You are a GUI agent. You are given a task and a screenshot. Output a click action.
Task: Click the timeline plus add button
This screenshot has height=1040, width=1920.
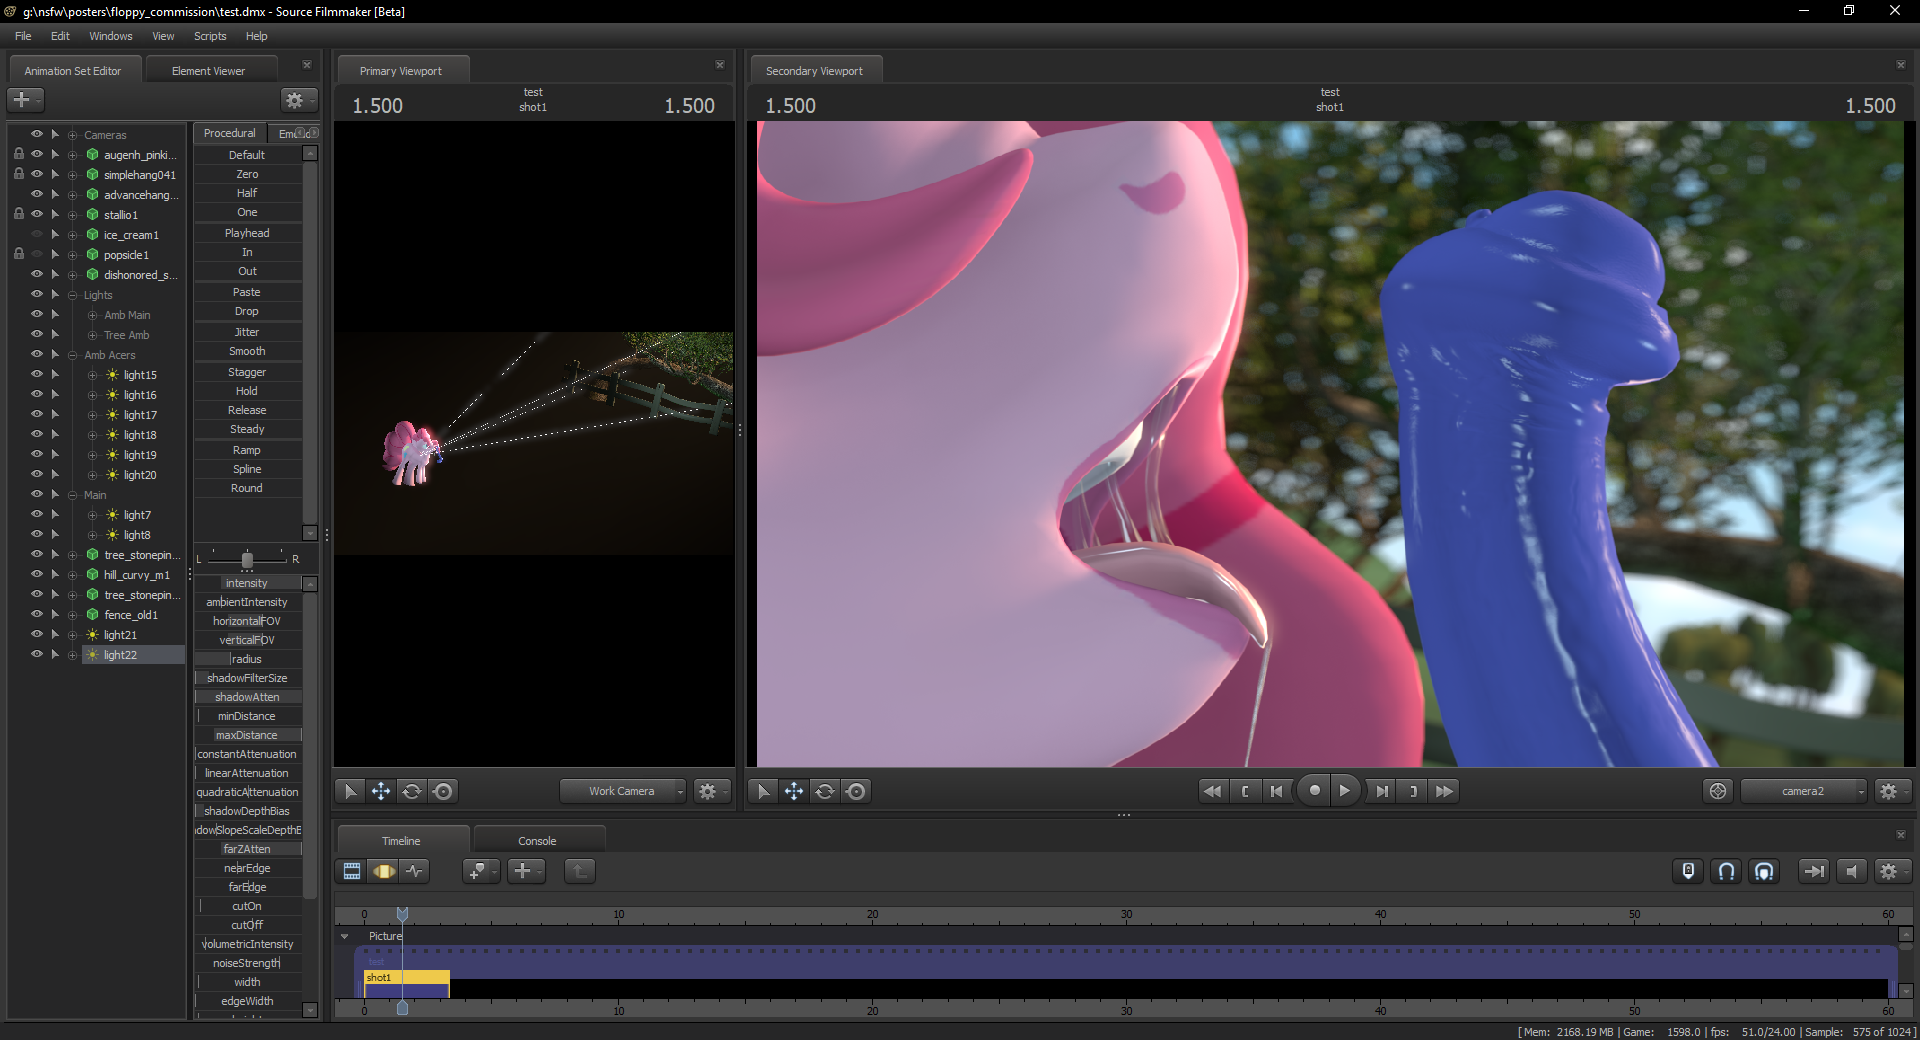point(525,871)
